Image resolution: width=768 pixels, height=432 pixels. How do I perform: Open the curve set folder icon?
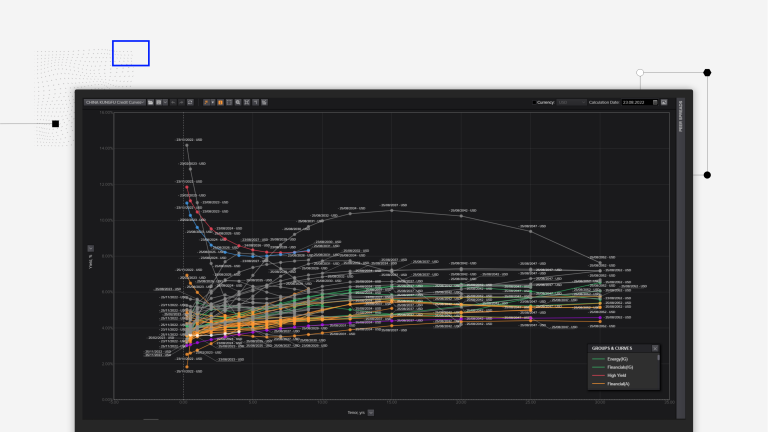coord(150,102)
